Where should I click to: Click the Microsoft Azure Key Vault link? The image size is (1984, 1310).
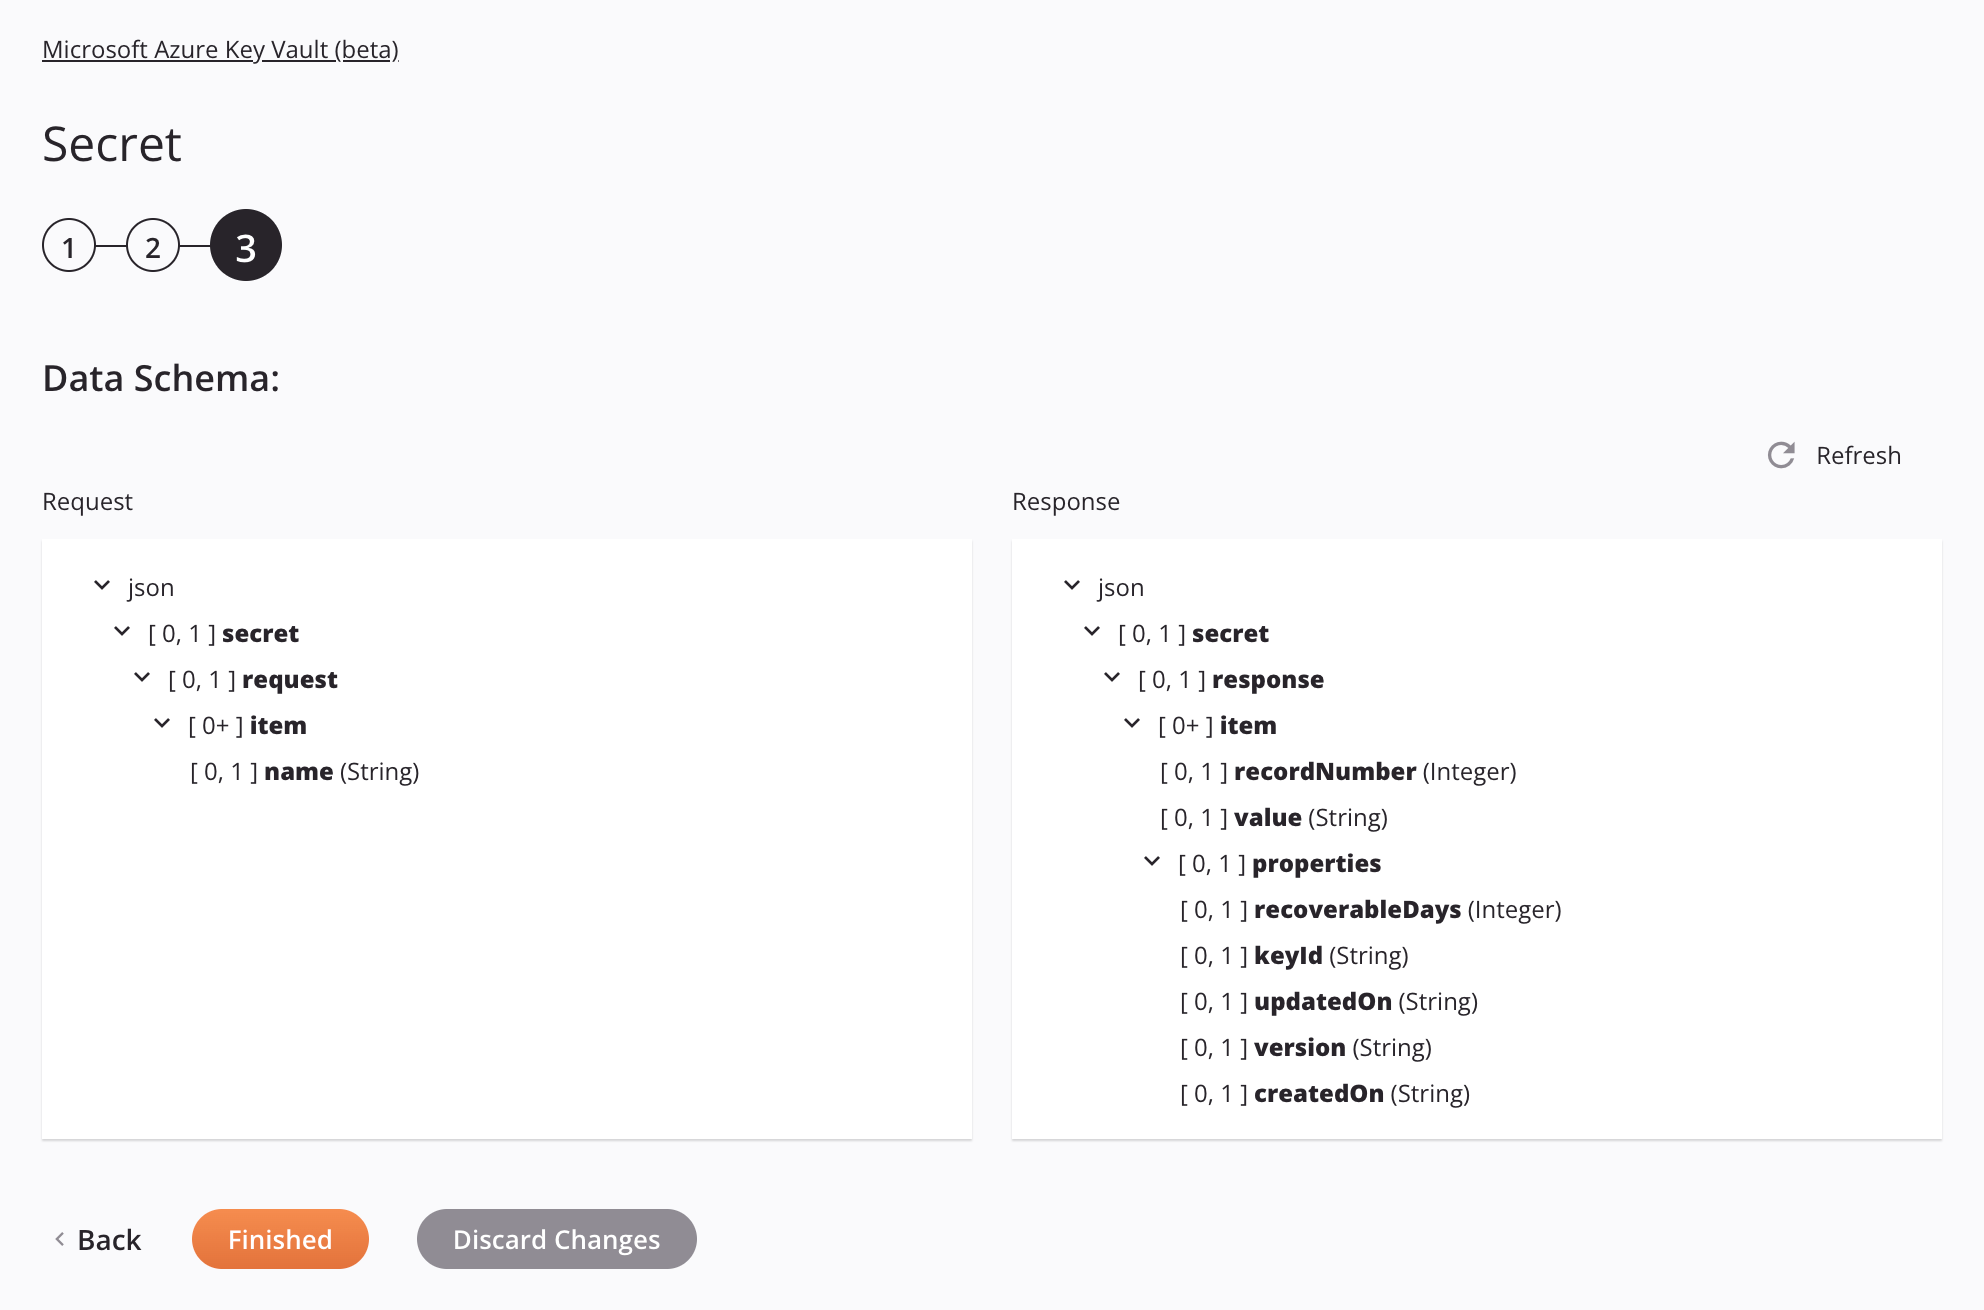pos(221,48)
